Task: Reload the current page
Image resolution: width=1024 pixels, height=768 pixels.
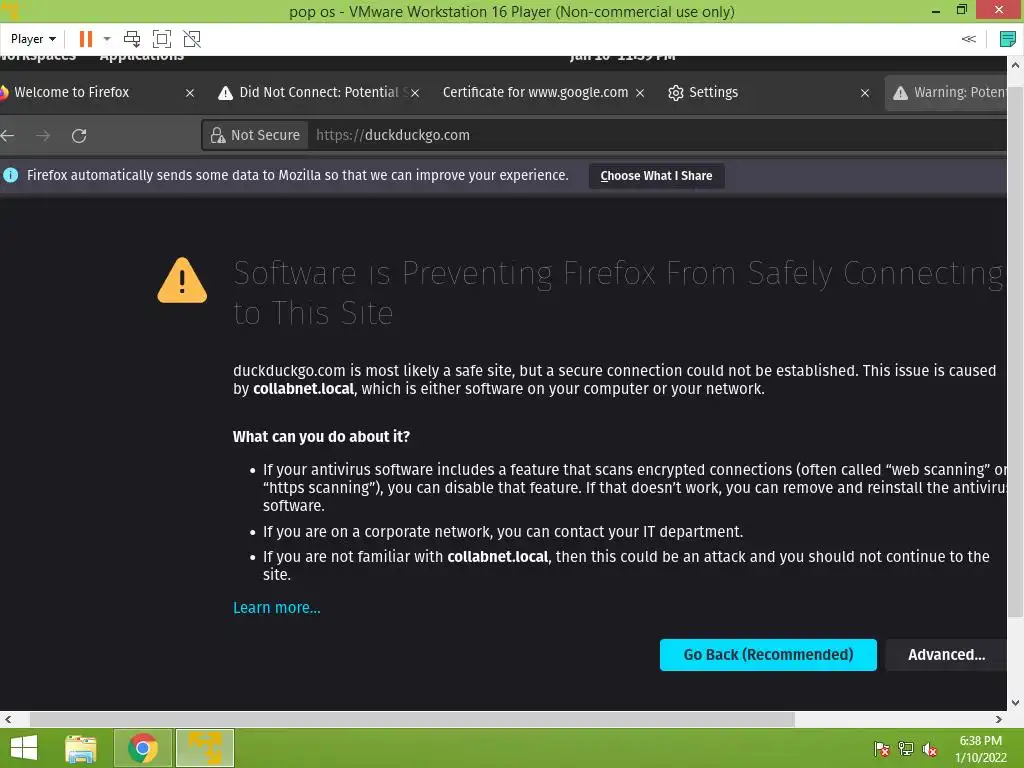Action: (x=79, y=136)
